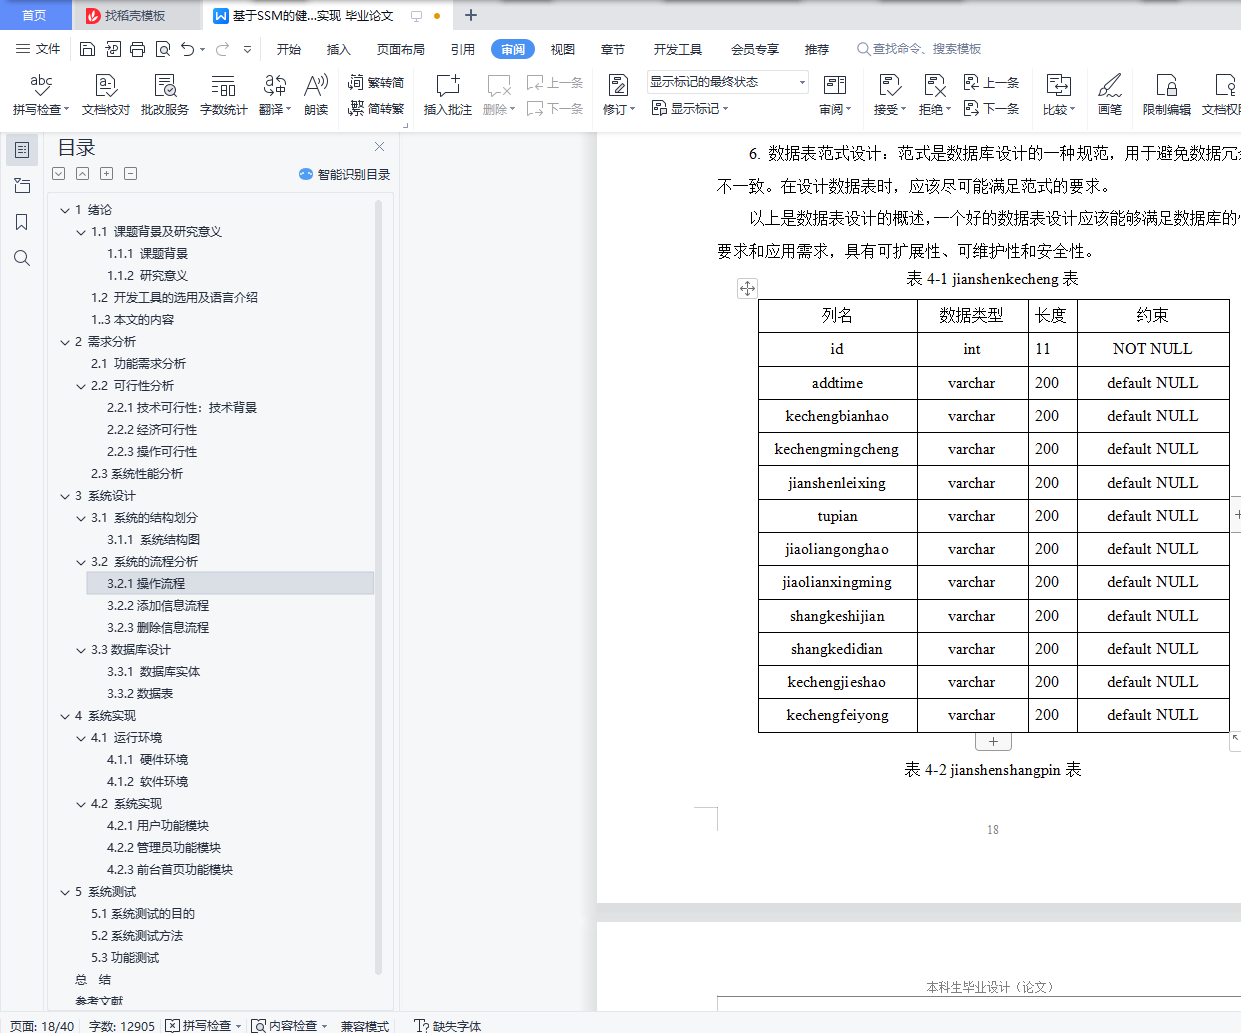Click the kechengbianhao table cell

click(x=837, y=416)
